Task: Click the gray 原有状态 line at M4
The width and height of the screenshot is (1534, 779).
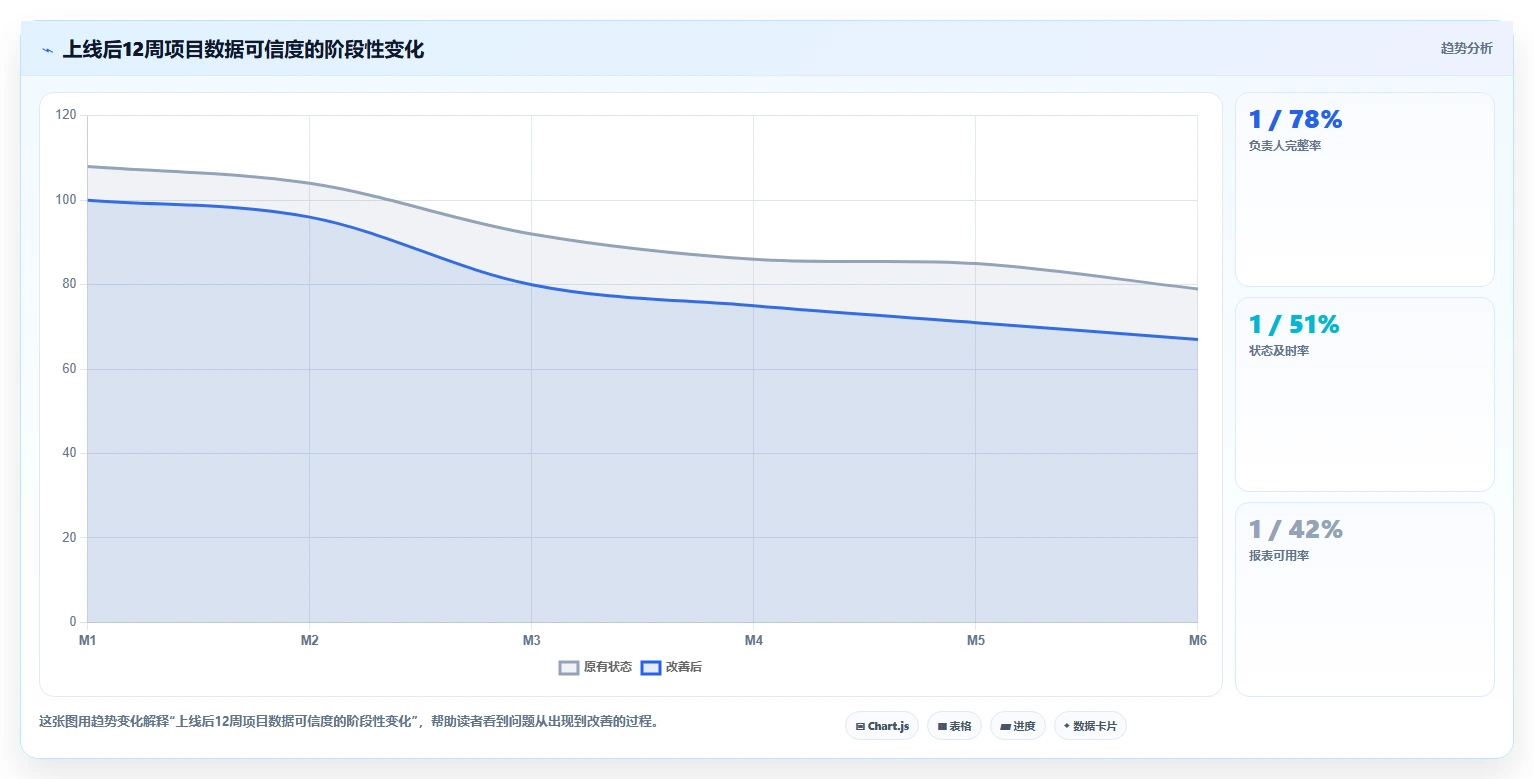Action: pyautogui.click(x=753, y=259)
